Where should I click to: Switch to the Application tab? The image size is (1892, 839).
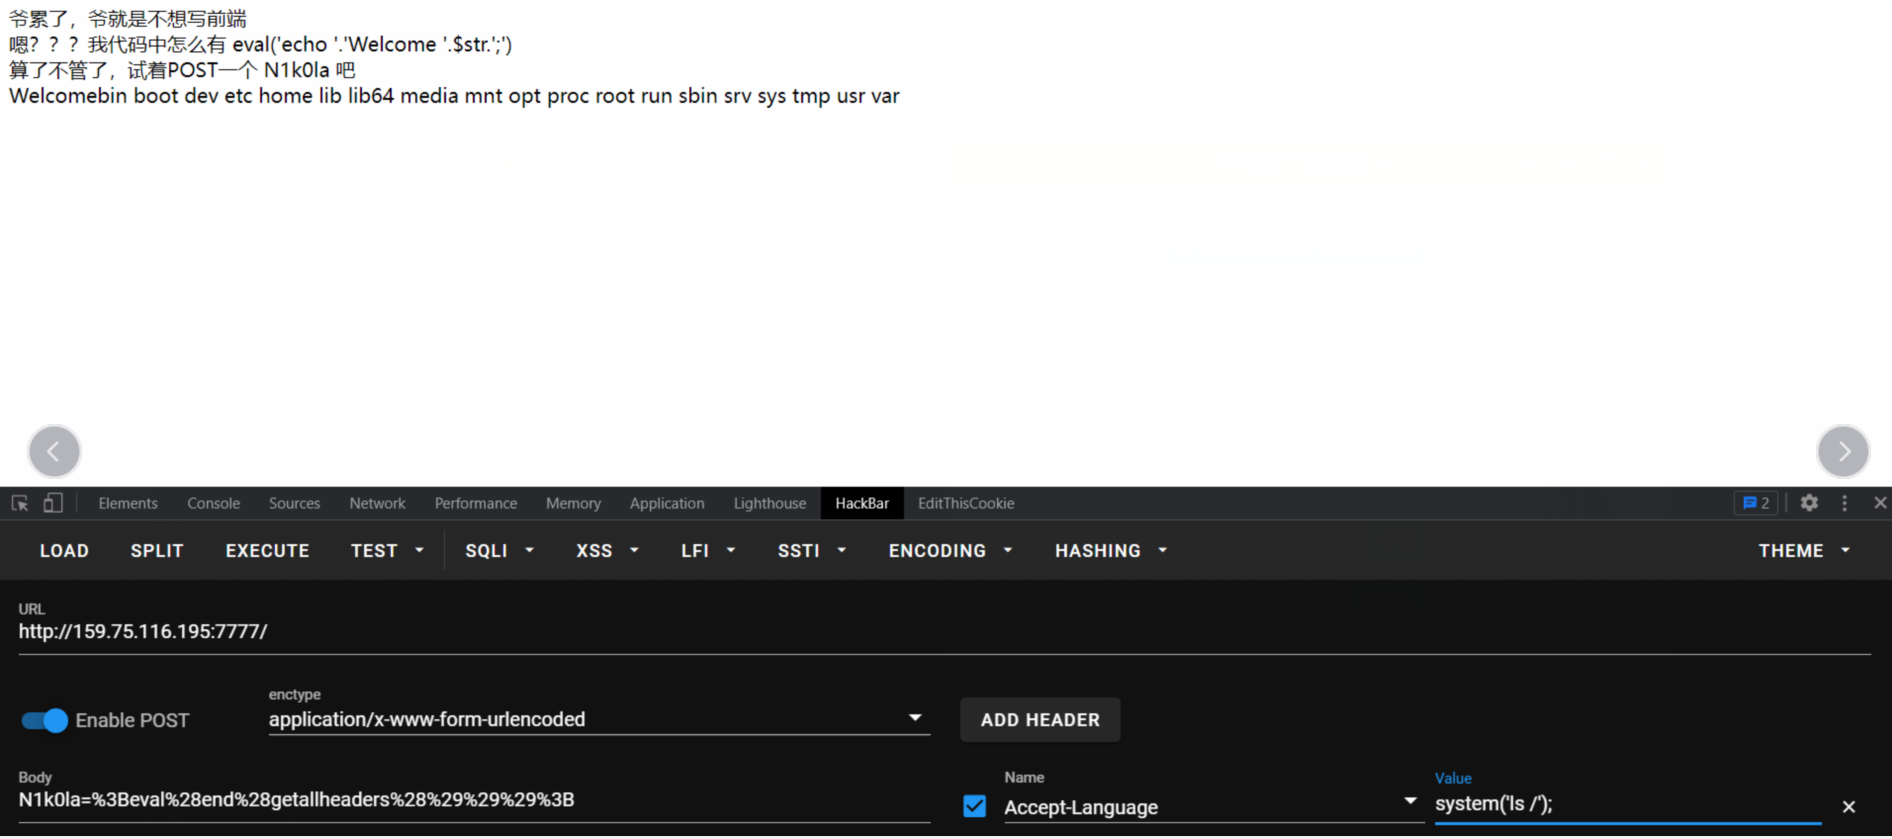click(x=667, y=503)
